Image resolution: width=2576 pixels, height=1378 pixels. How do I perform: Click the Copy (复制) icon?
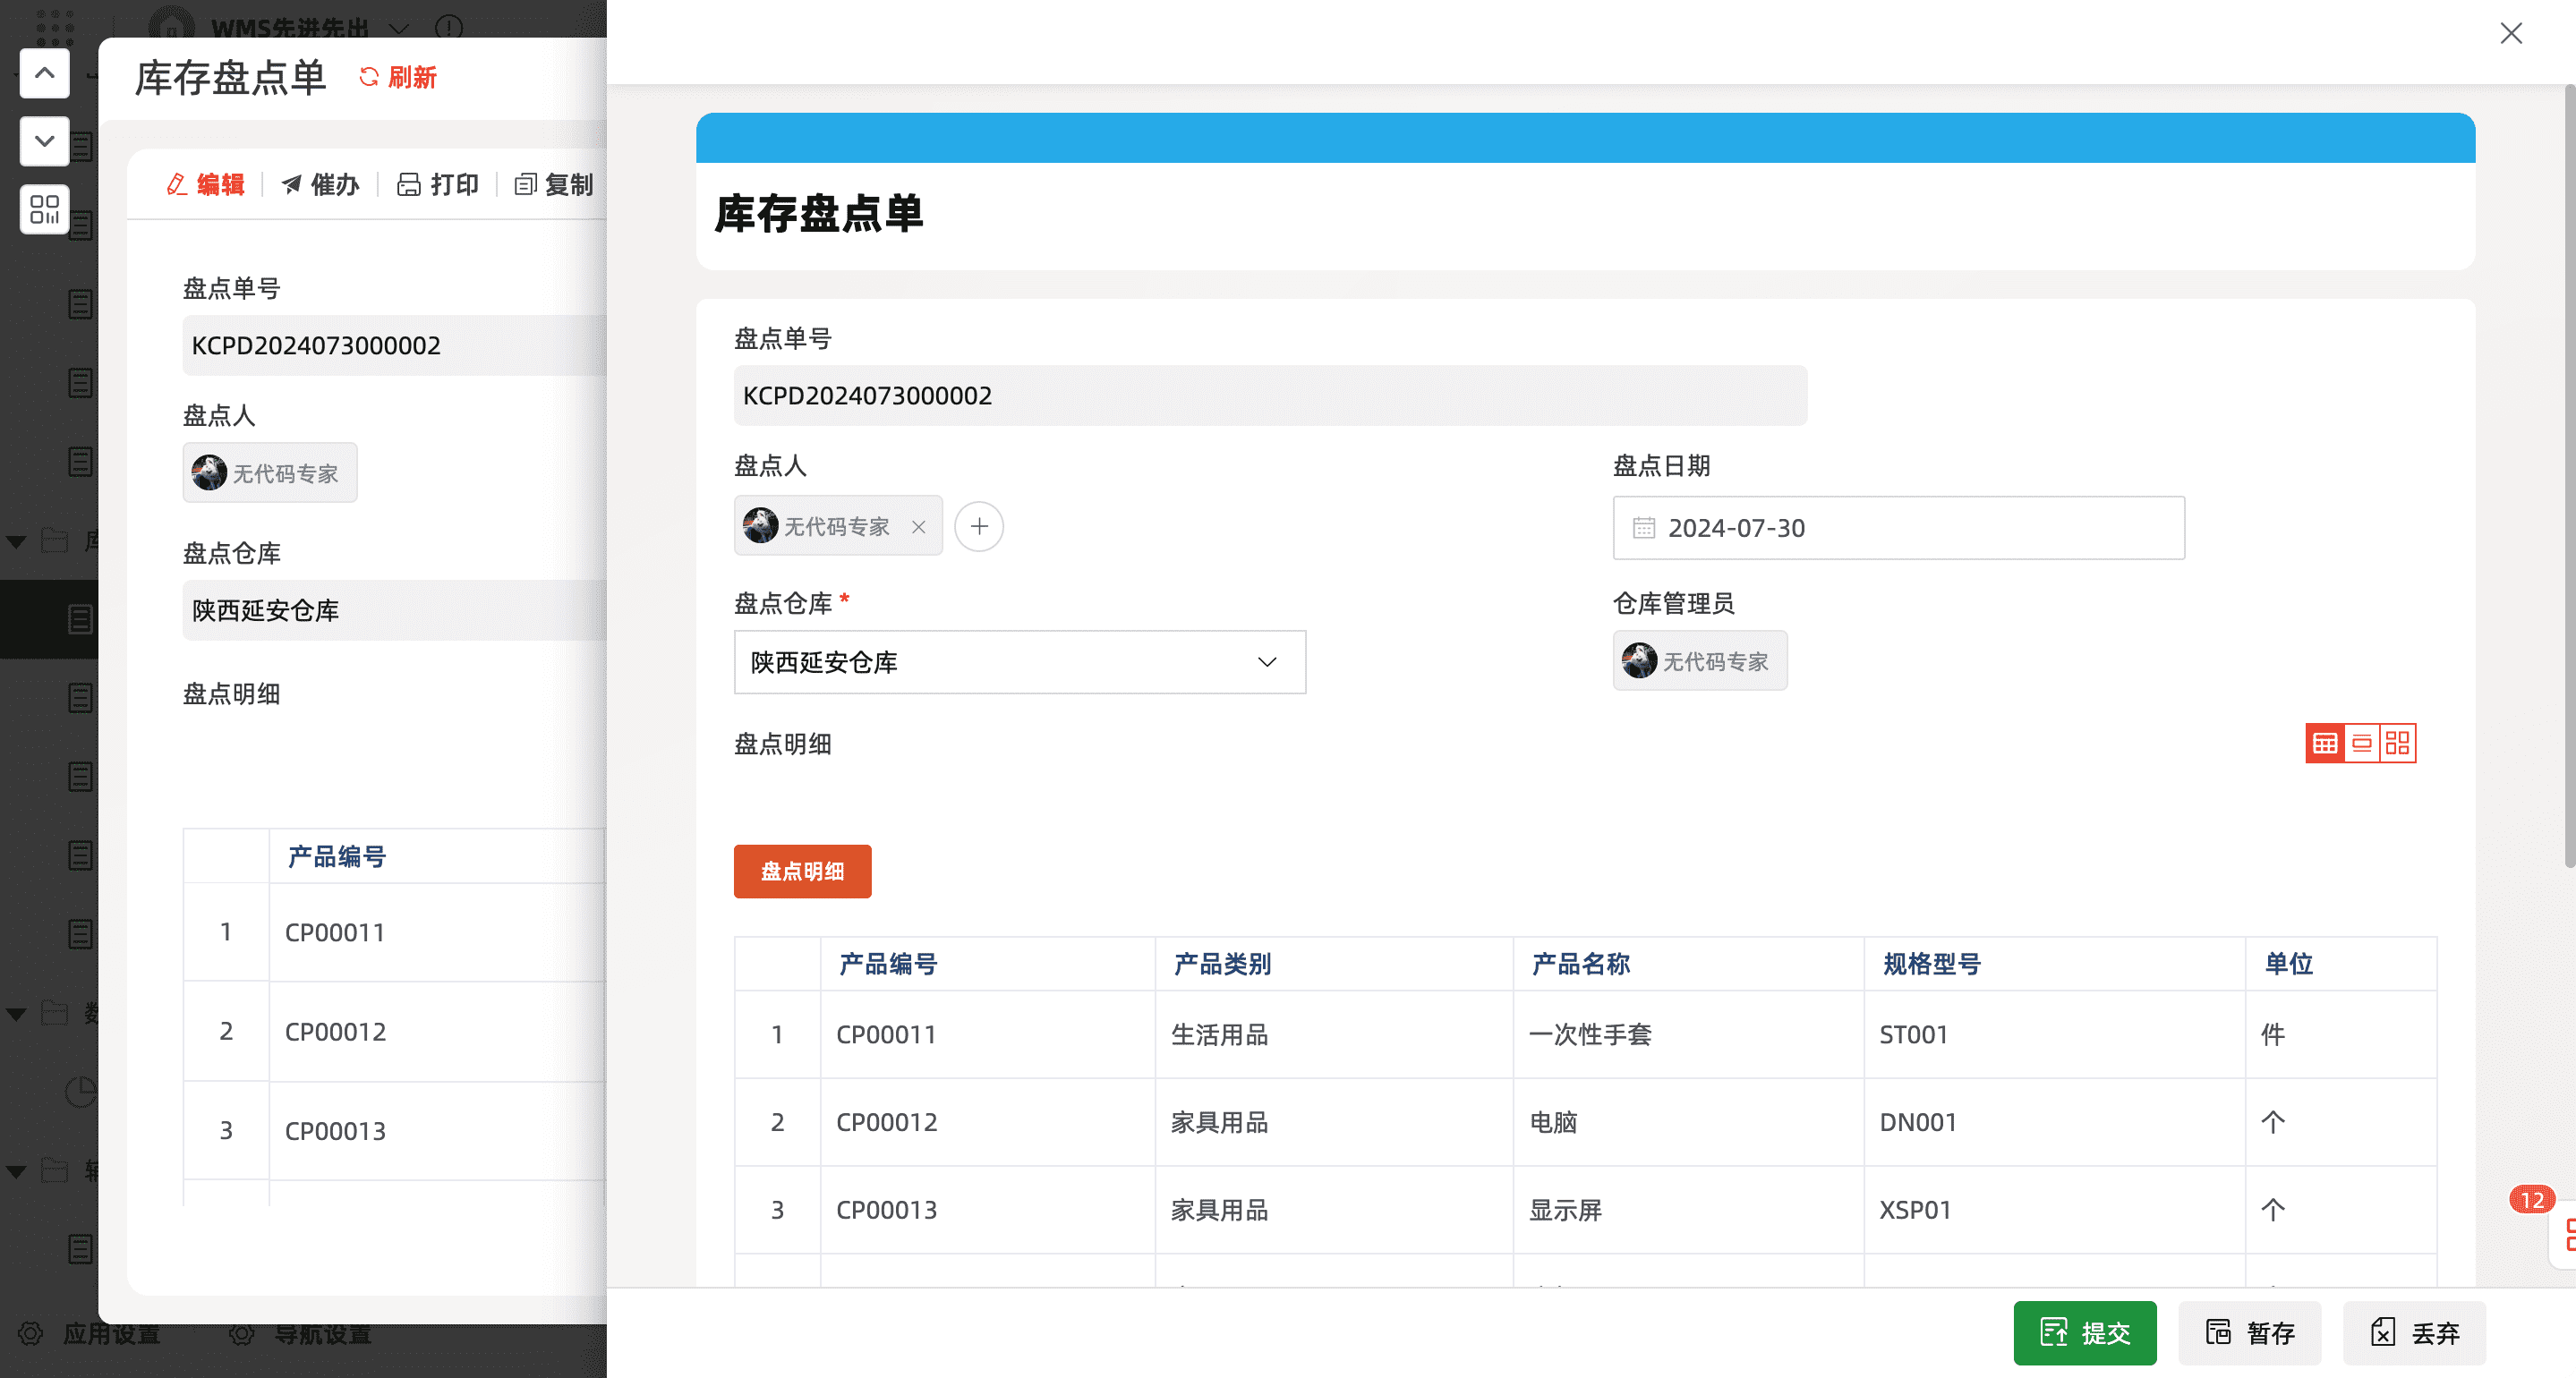[525, 184]
